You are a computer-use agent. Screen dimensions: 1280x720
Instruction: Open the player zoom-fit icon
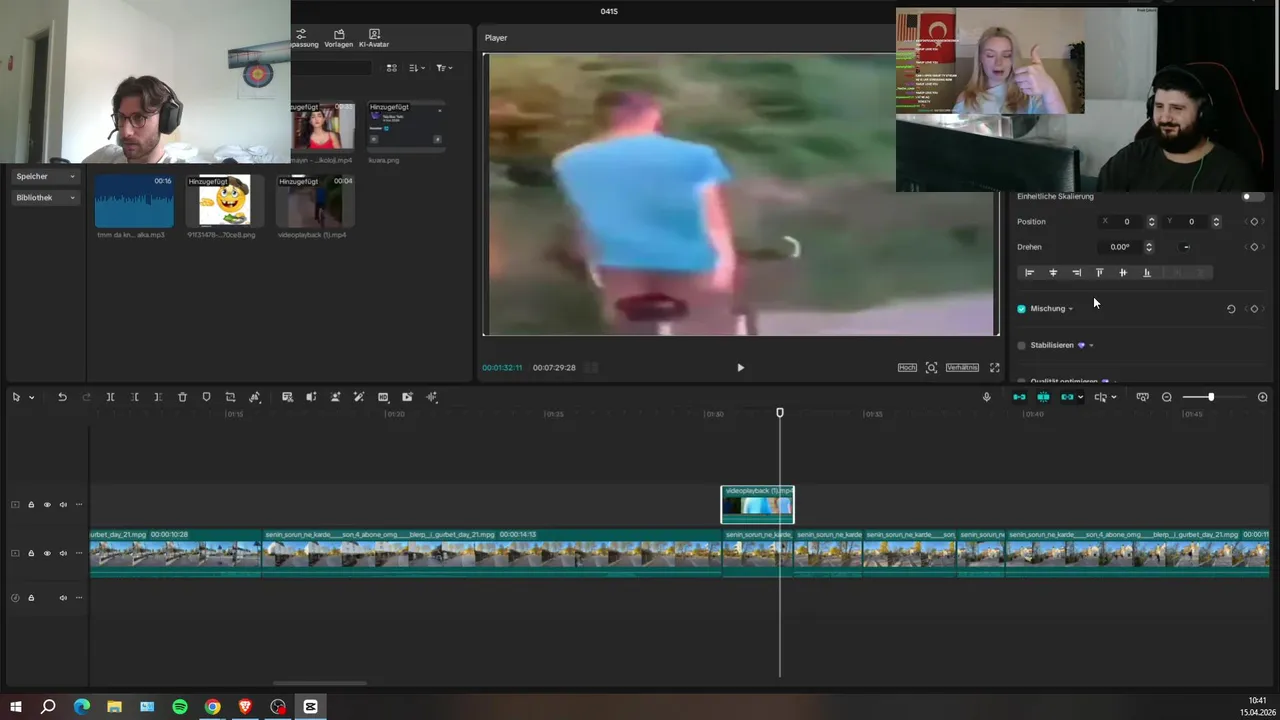click(x=931, y=368)
